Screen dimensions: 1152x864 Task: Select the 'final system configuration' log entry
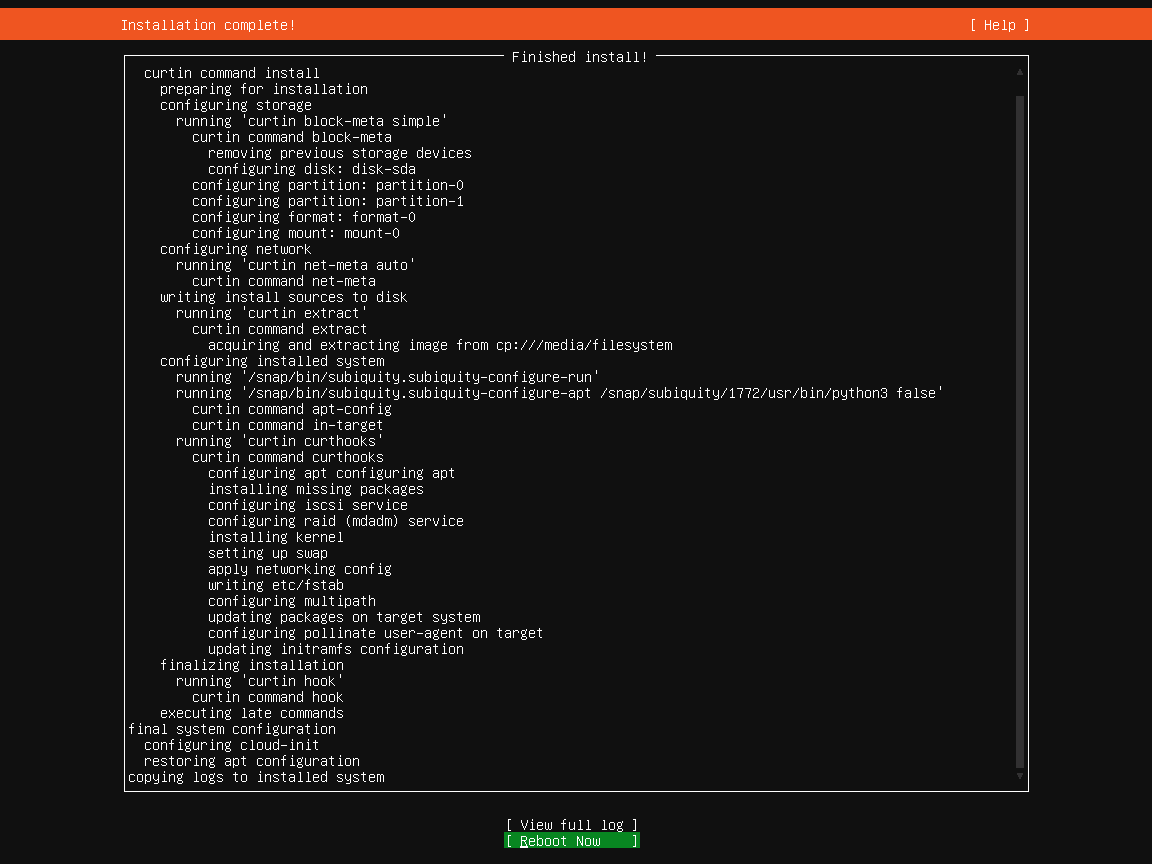click(232, 729)
